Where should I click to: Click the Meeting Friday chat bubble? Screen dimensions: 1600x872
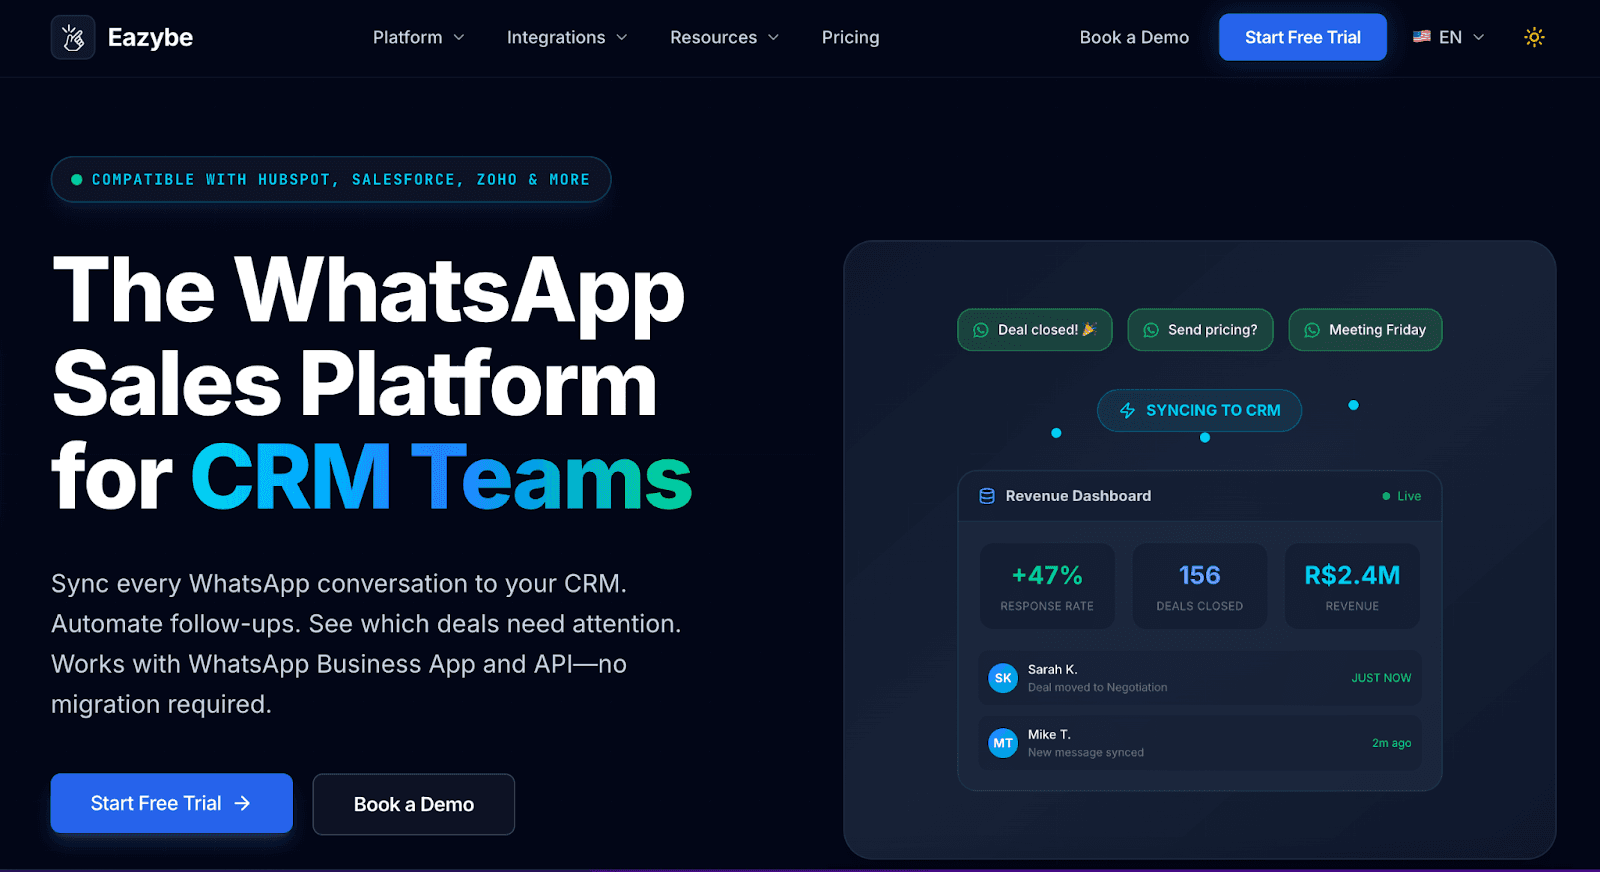click(x=1365, y=330)
